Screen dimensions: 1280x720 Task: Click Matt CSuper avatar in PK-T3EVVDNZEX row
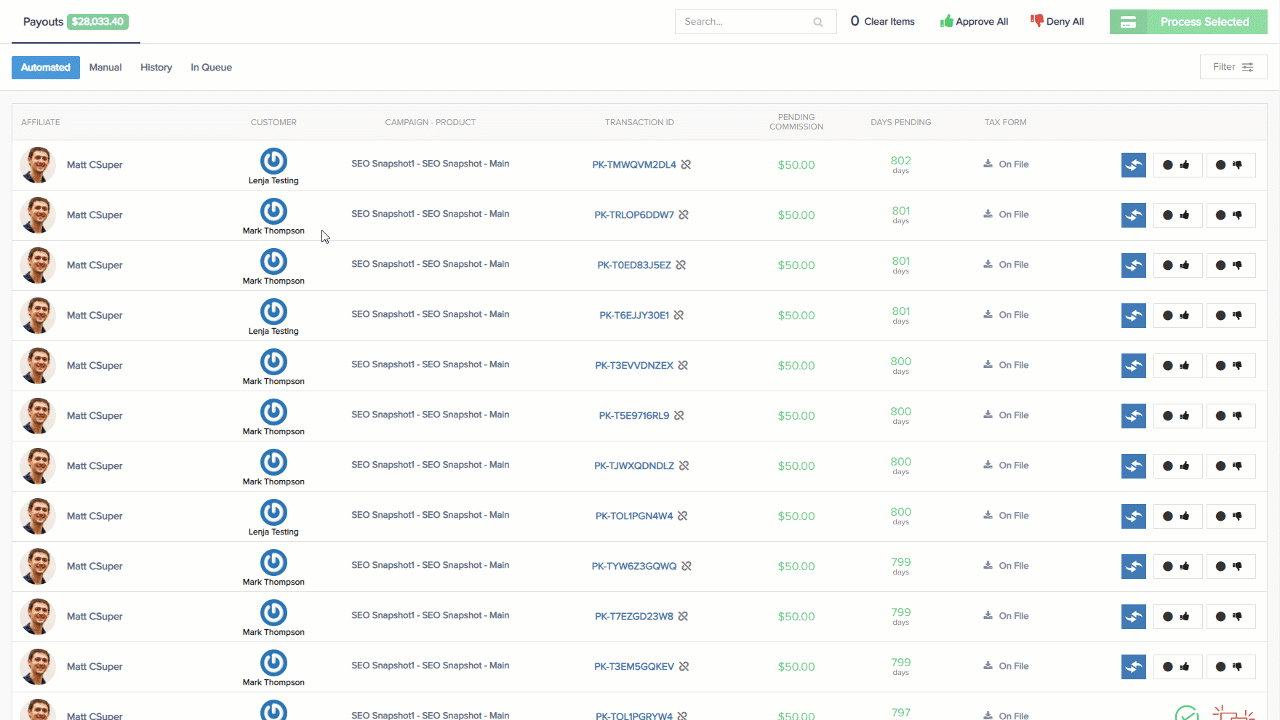coord(38,366)
